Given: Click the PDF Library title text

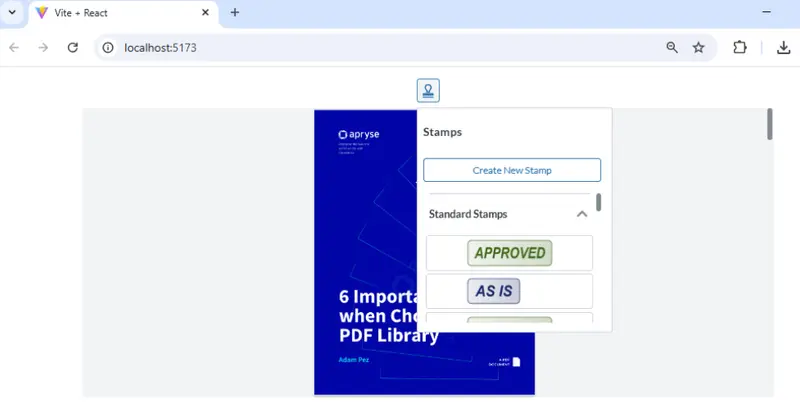Looking at the screenshot, I should pyautogui.click(x=389, y=336).
